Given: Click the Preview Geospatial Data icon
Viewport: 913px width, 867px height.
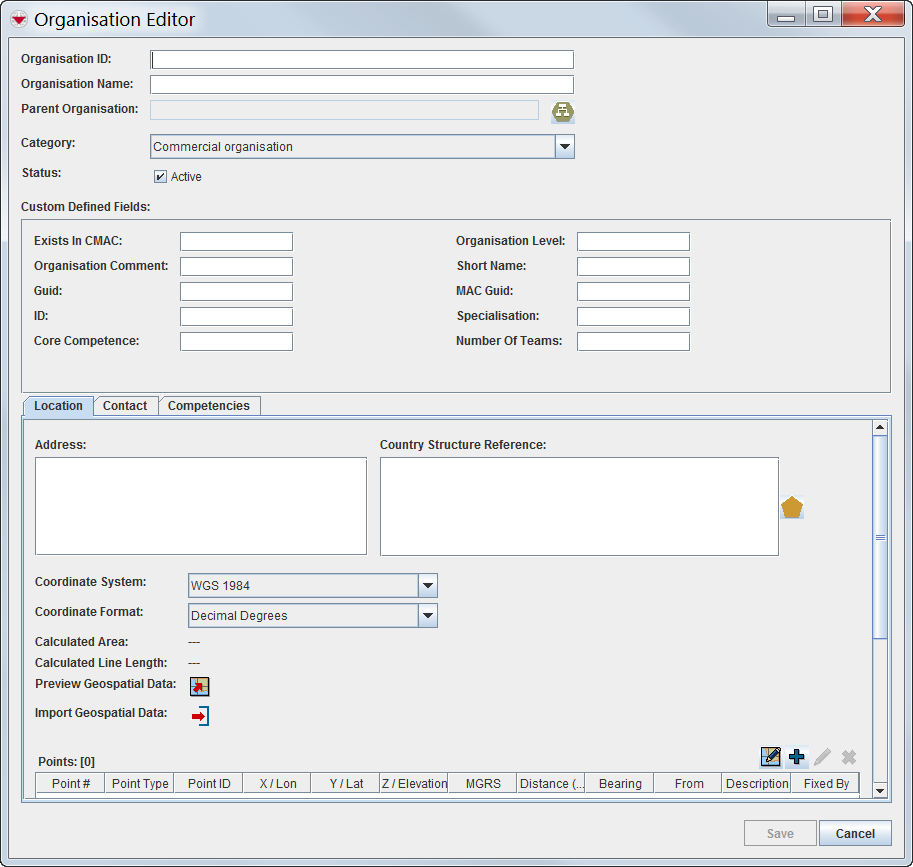Looking at the screenshot, I should coord(200,686).
